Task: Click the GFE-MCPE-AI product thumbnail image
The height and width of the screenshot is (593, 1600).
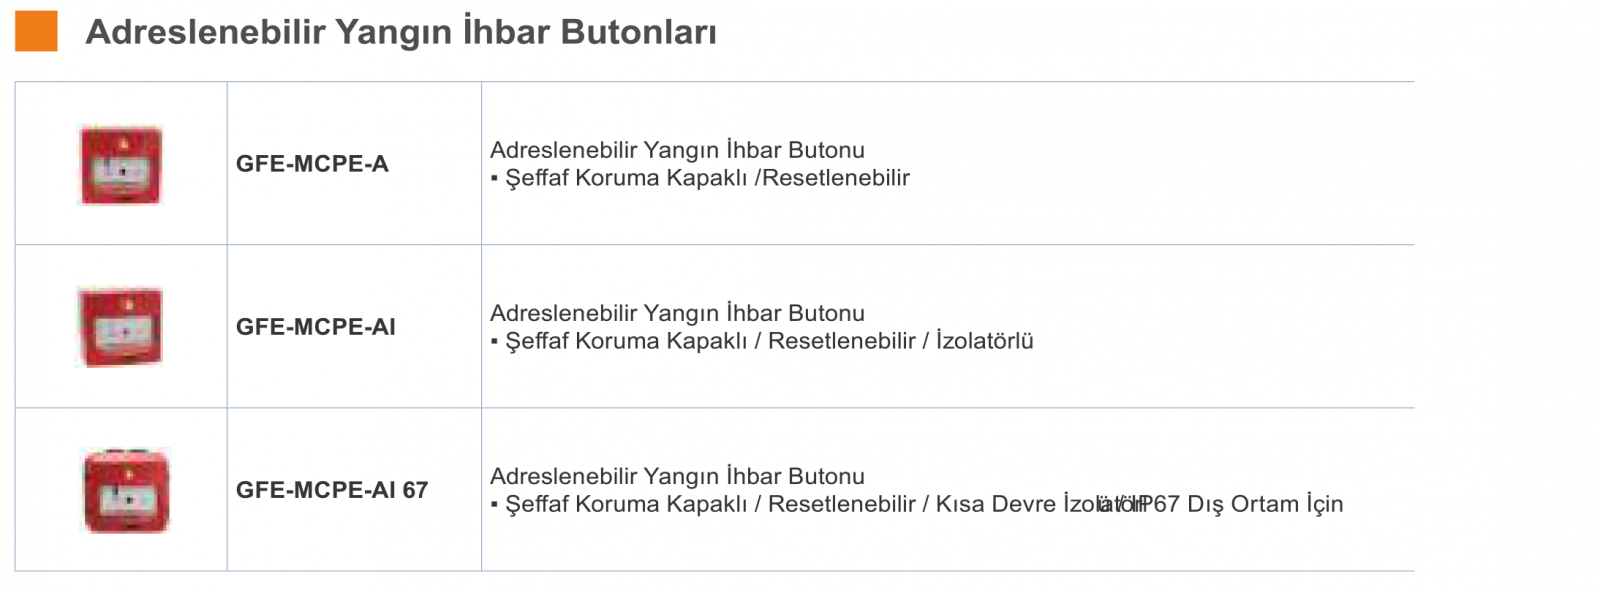Action: click(121, 326)
